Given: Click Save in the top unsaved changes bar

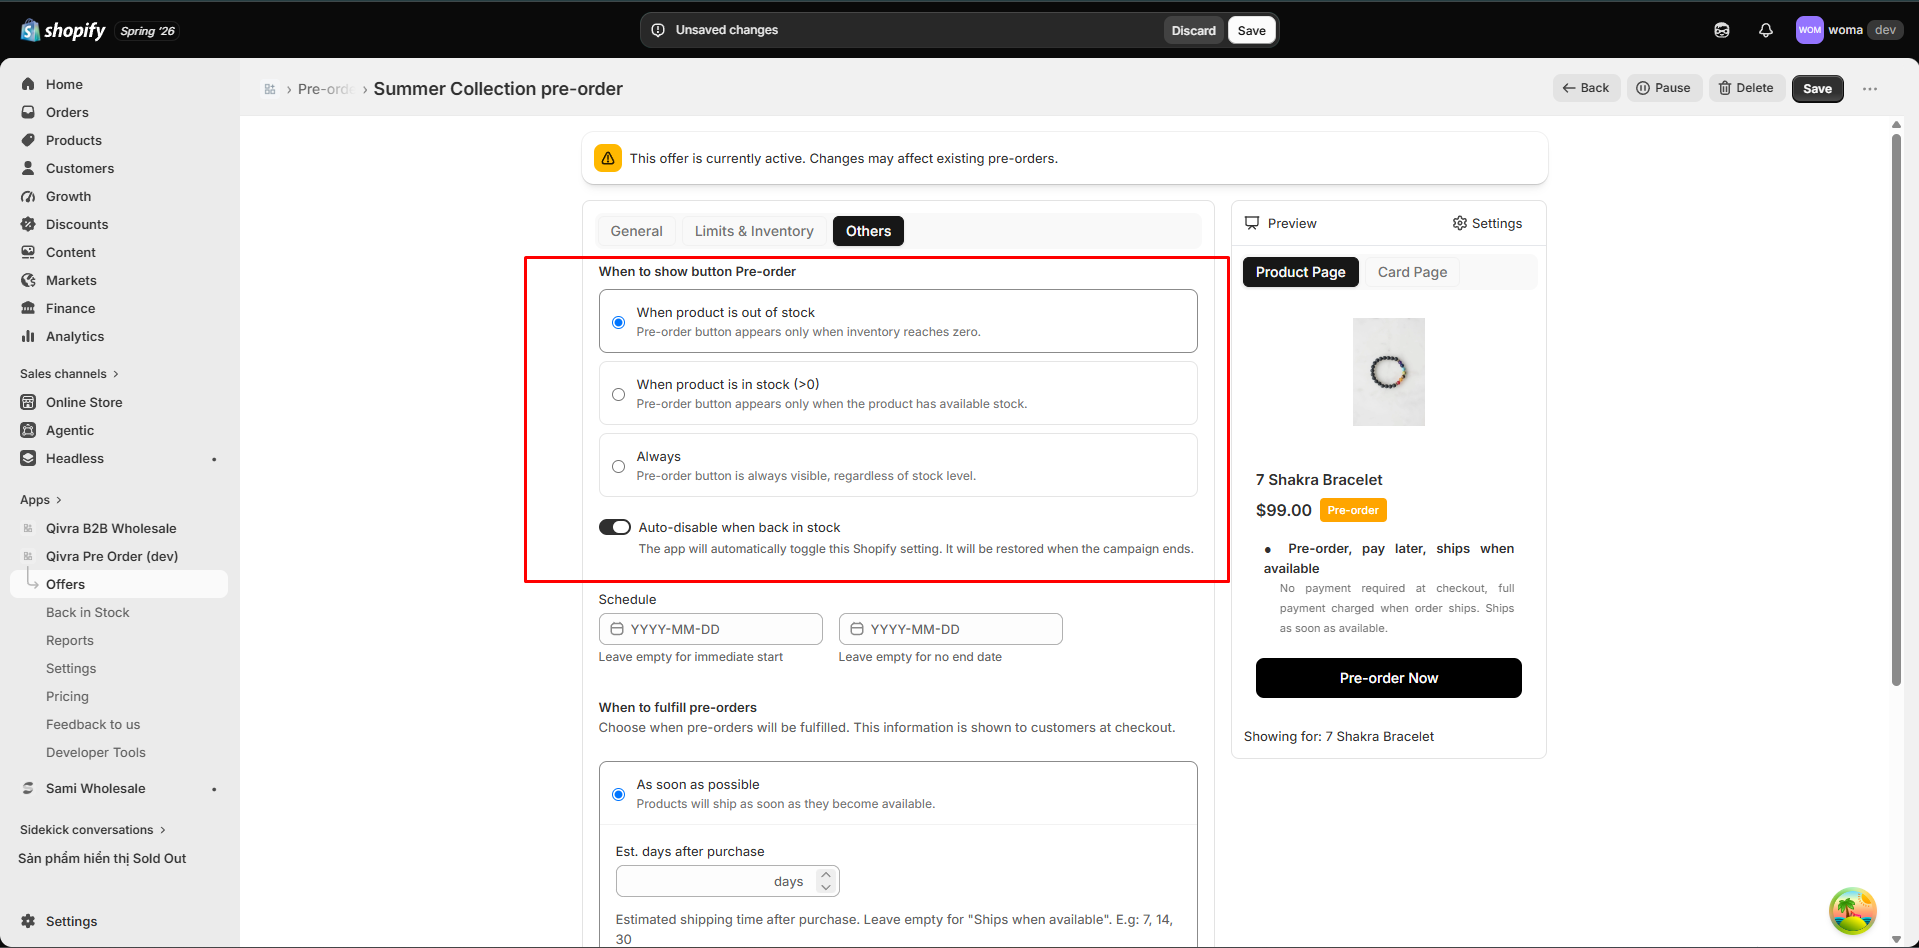Looking at the screenshot, I should click(1252, 30).
